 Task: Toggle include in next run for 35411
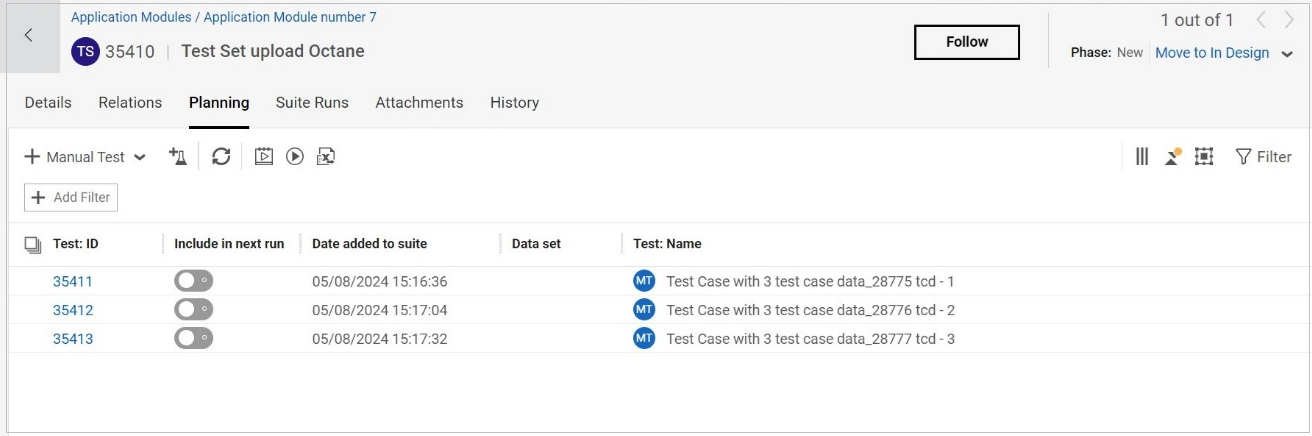pyautogui.click(x=193, y=282)
